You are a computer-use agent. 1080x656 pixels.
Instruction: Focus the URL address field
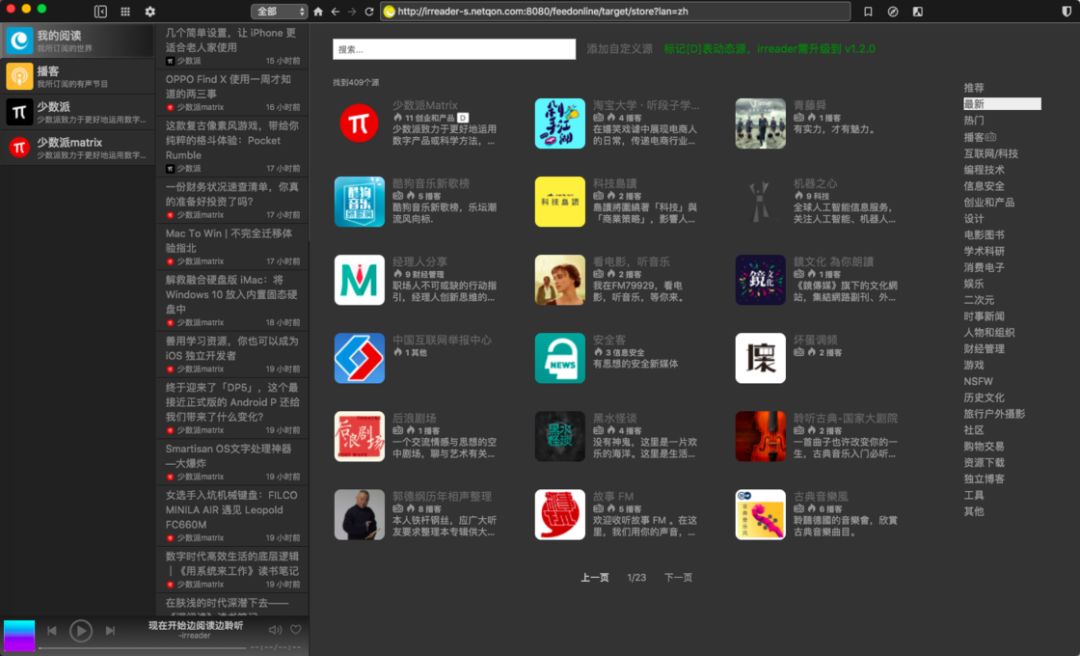615,12
